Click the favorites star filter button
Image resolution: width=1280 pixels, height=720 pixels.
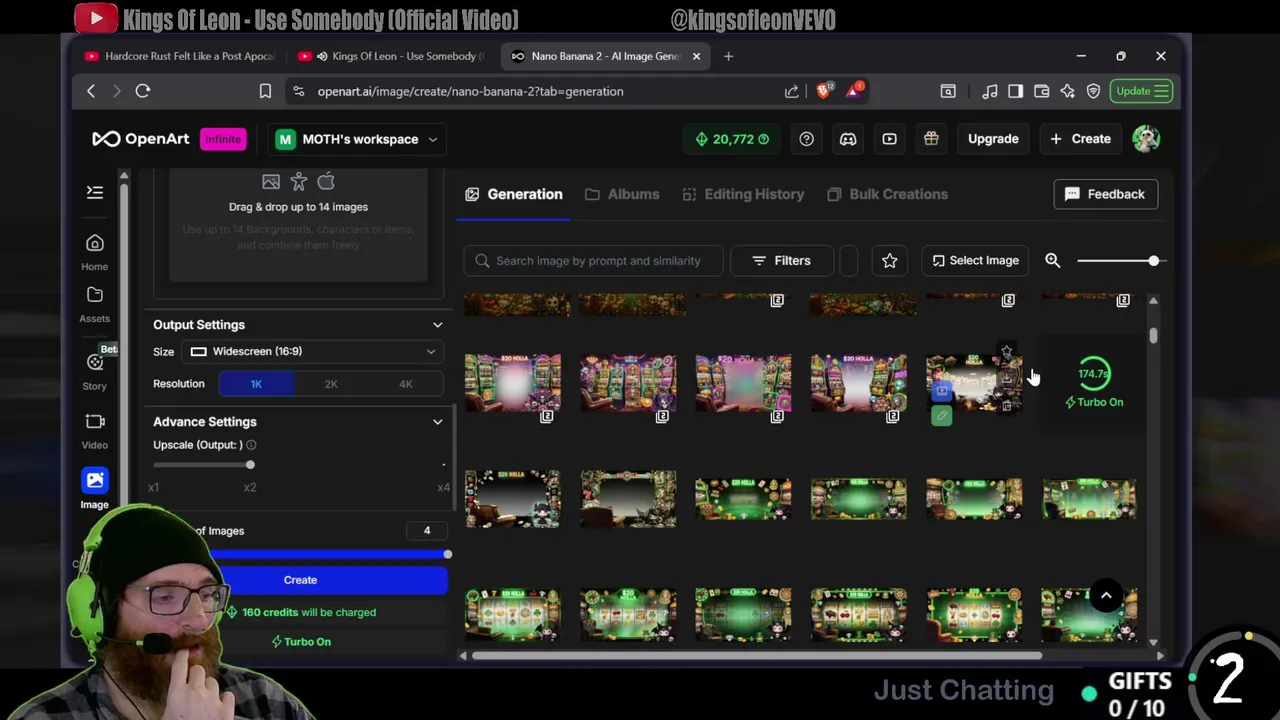(x=889, y=260)
